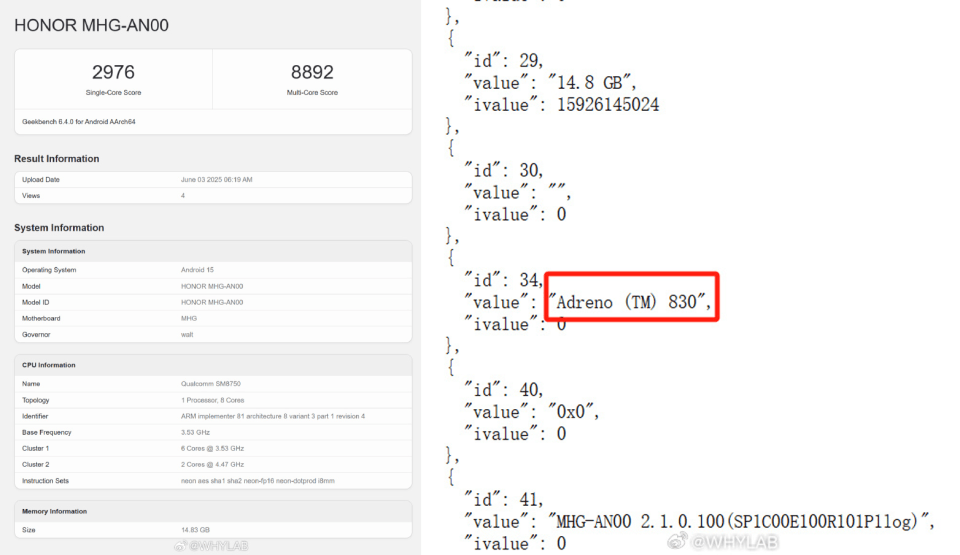Select the 2976 single-core score number
The width and height of the screenshot is (960, 555).
[113, 72]
